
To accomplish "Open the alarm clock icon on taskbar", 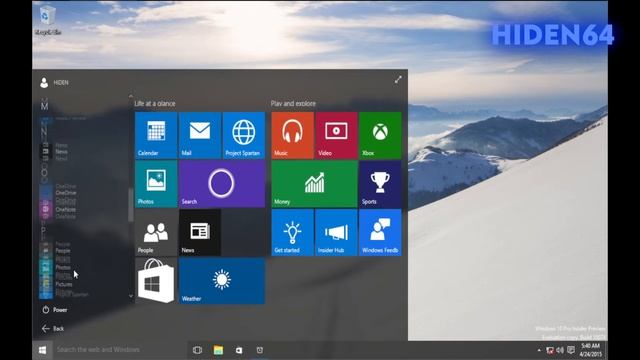I will 260,350.
